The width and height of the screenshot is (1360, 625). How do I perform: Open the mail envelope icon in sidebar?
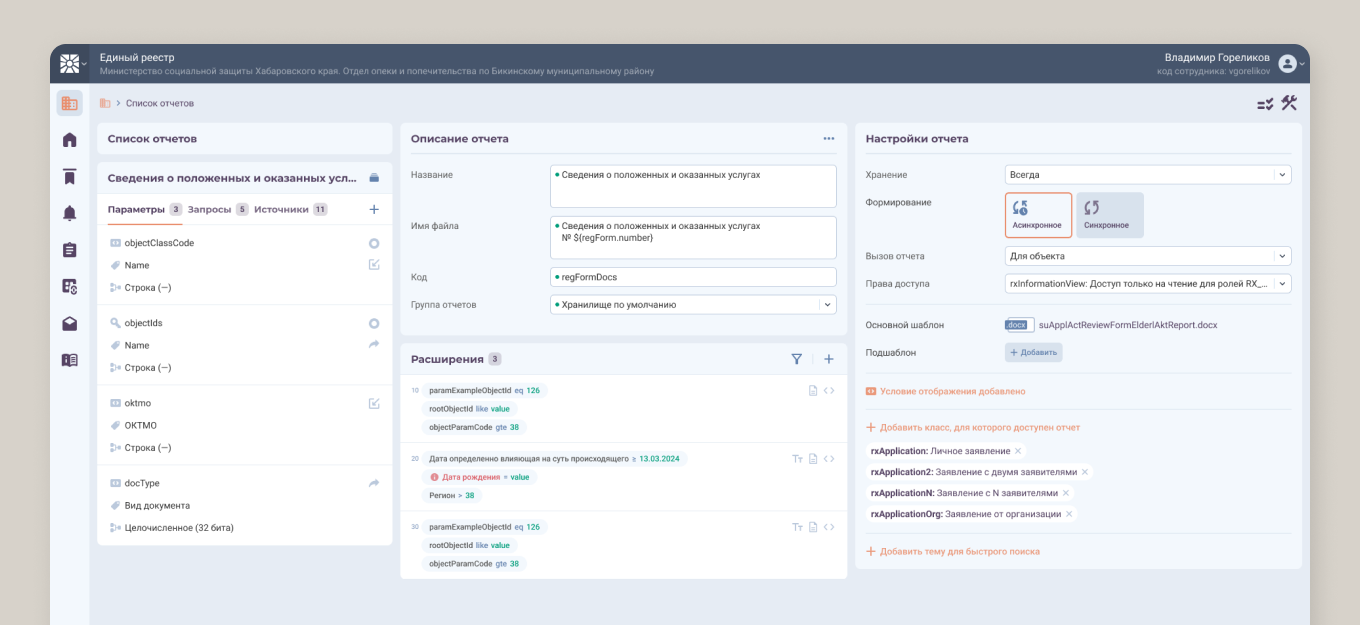tap(69, 323)
